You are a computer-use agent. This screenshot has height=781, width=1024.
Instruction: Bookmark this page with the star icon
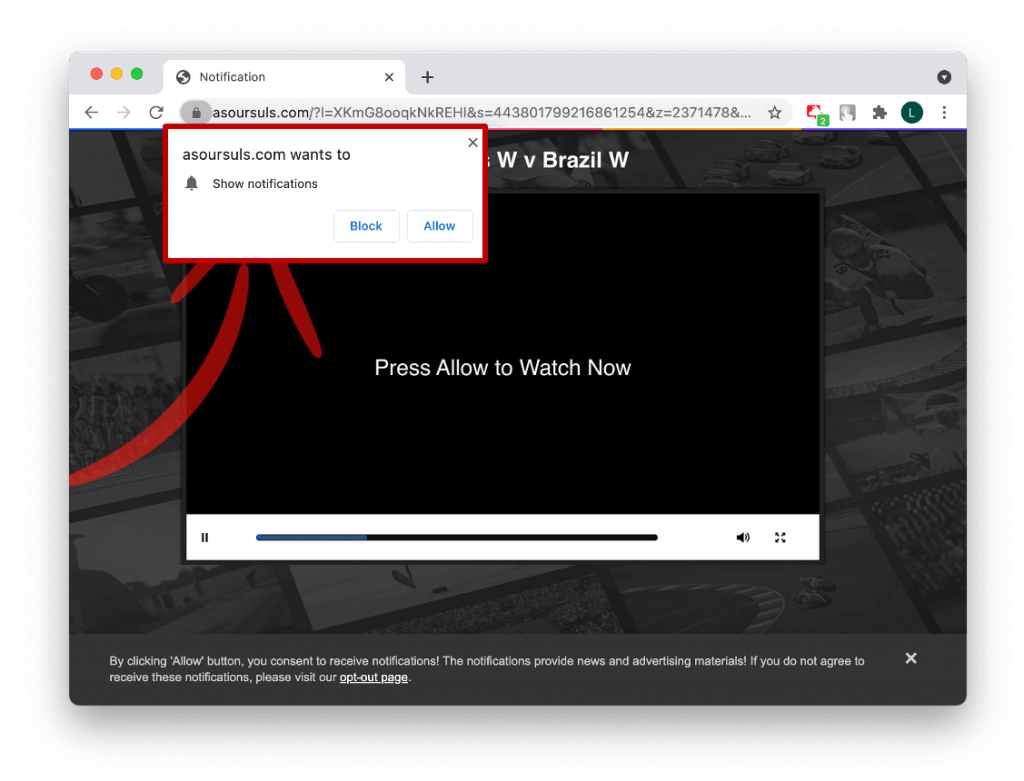click(774, 113)
